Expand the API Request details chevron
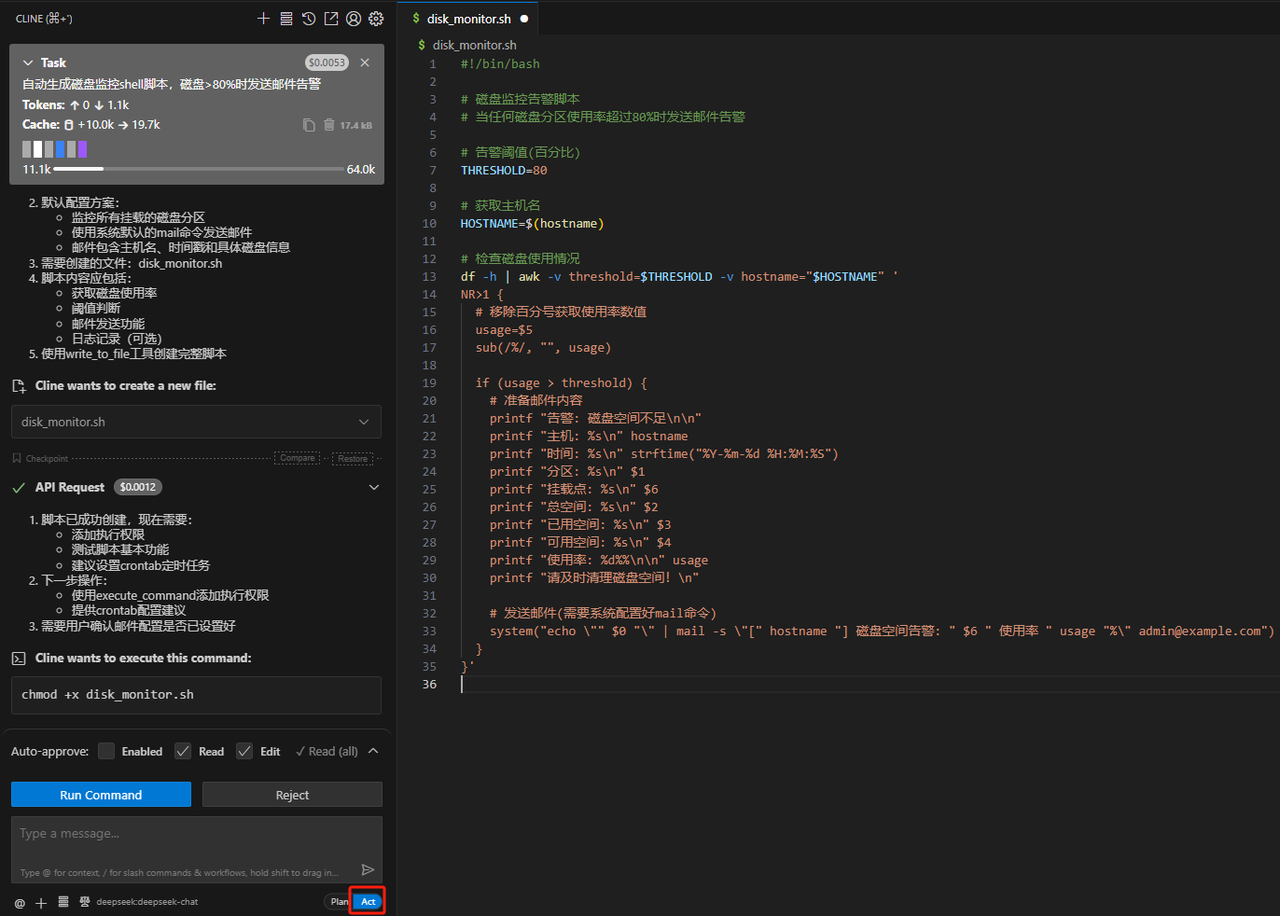 (374, 487)
